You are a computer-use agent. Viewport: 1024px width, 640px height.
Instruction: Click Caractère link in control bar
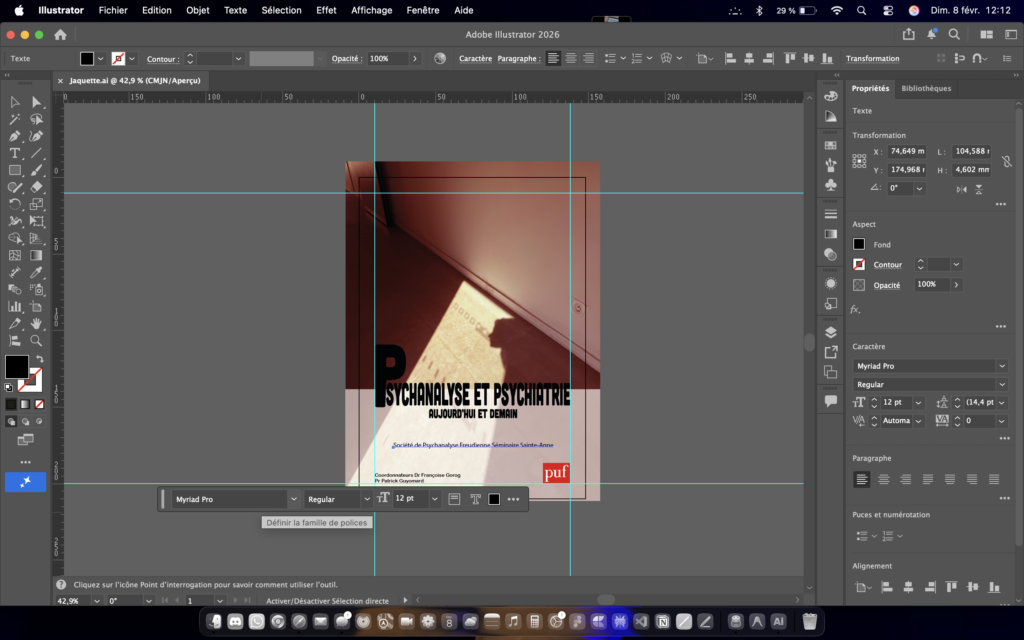click(x=475, y=59)
